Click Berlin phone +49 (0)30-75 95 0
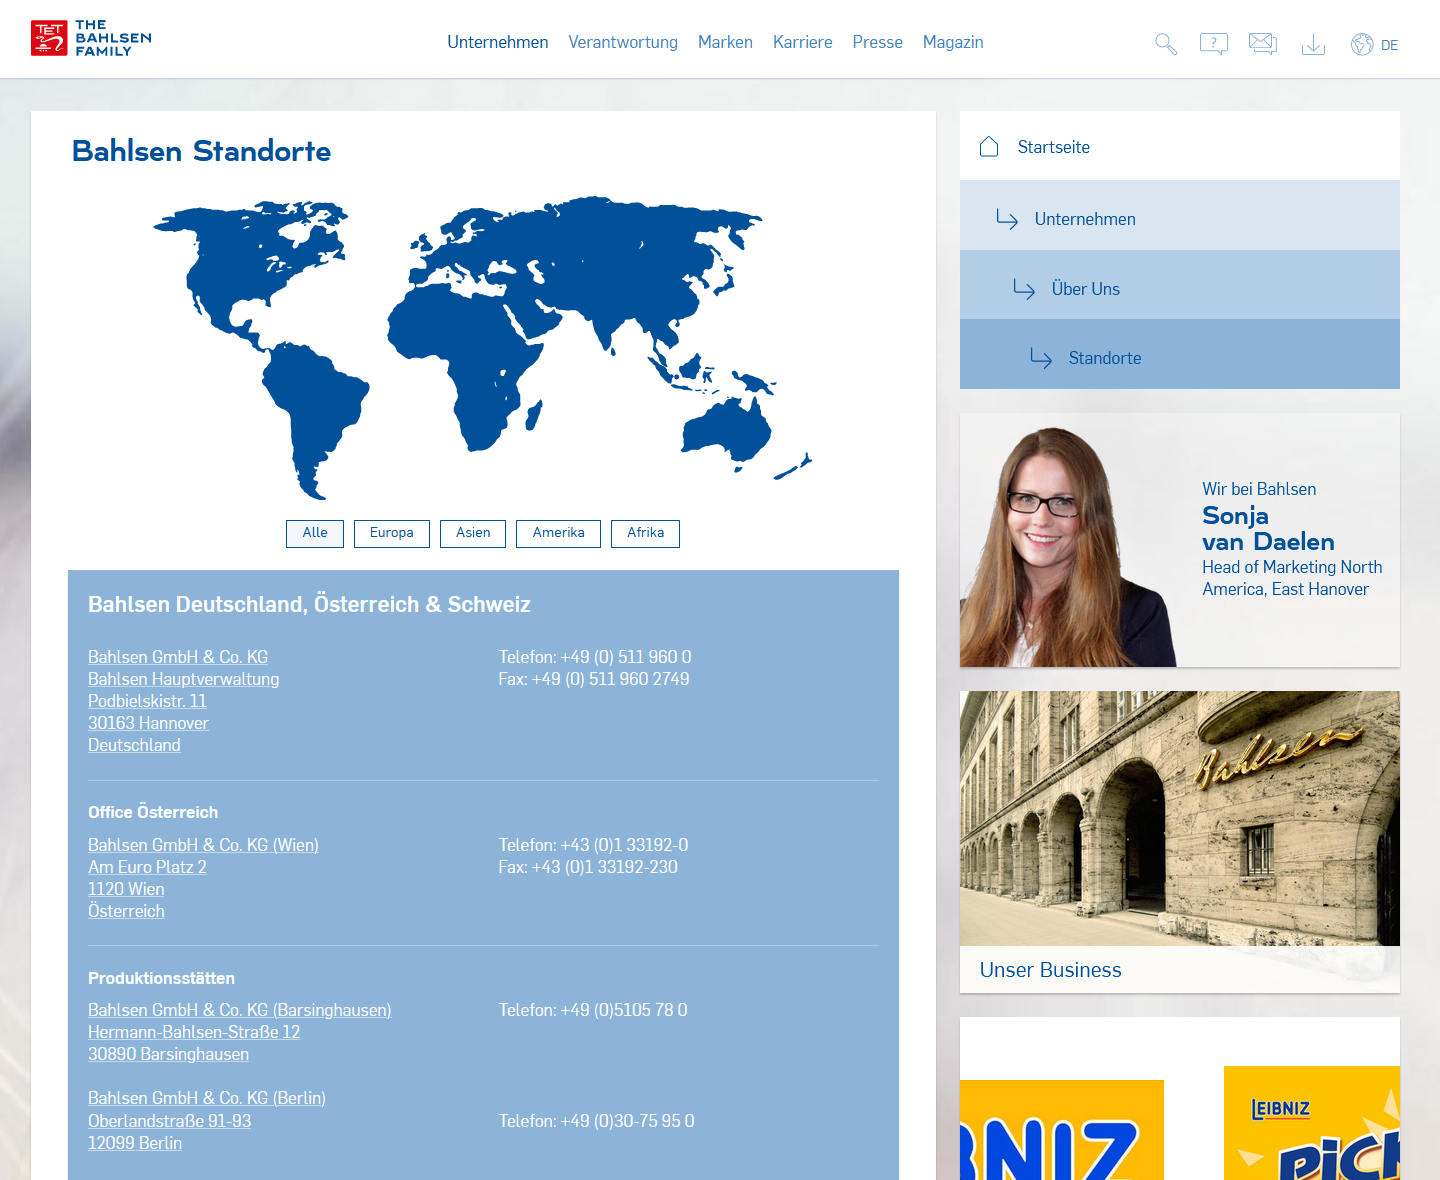This screenshot has width=1440, height=1180. click(x=628, y=1121)
